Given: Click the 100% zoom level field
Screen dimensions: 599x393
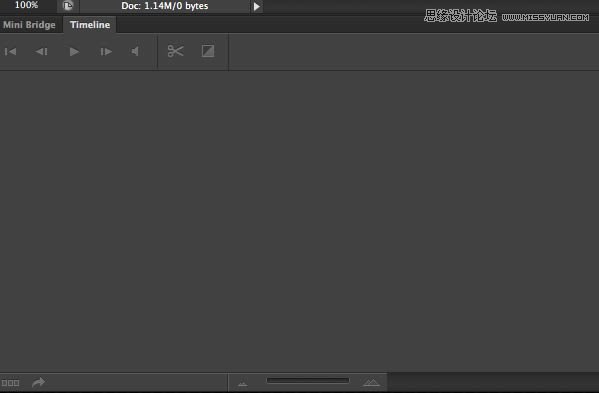Looking at the screenshot, I should [26, 5].
